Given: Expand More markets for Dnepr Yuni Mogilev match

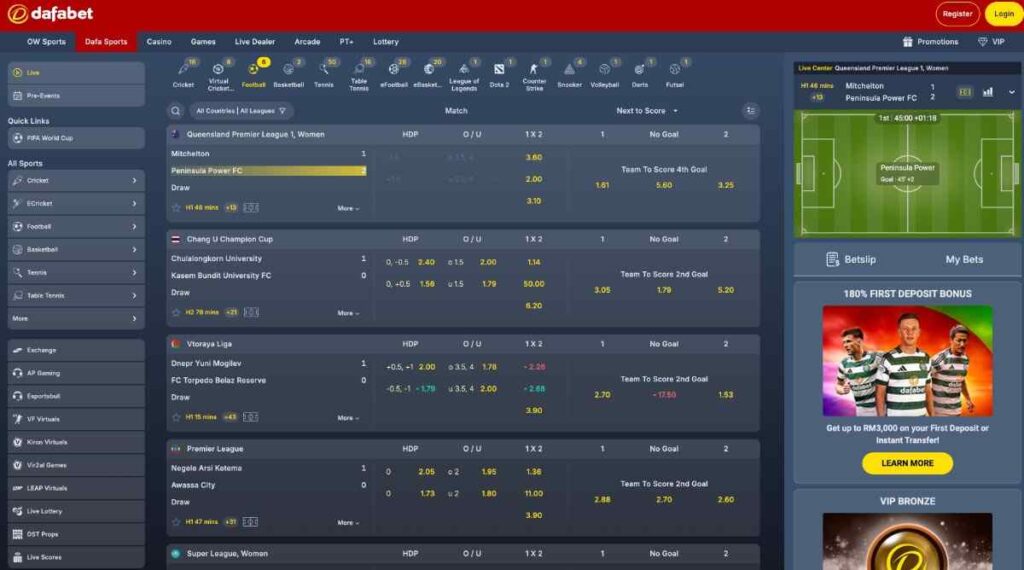Looking at the screenshot, I should tap(348, 418).
